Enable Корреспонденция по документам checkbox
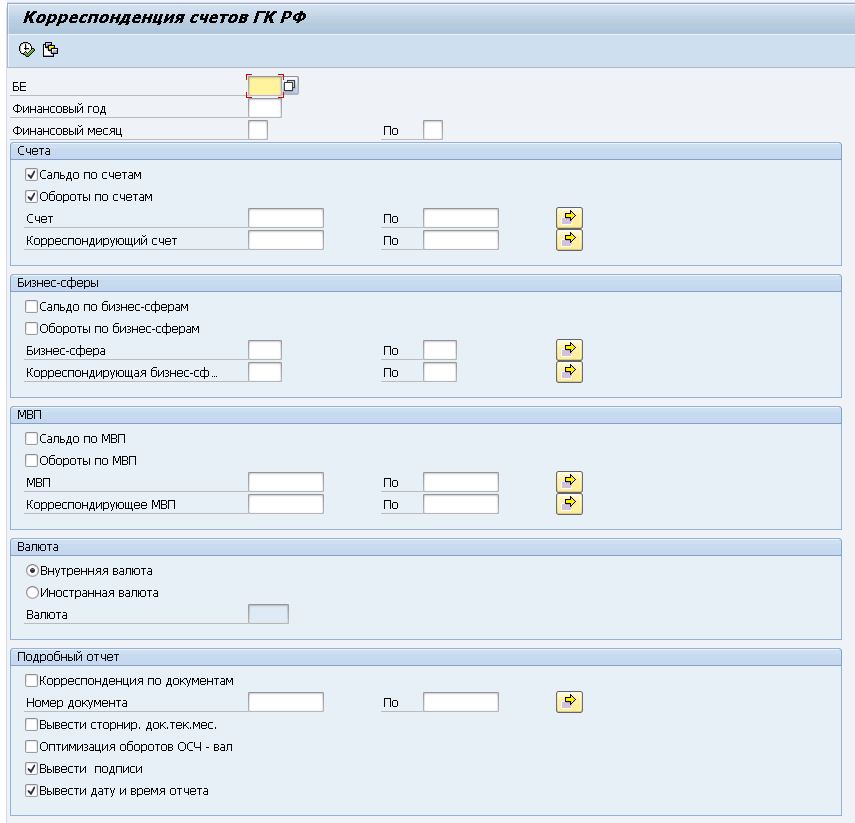855x823 pixels. [x=32, y=681]
